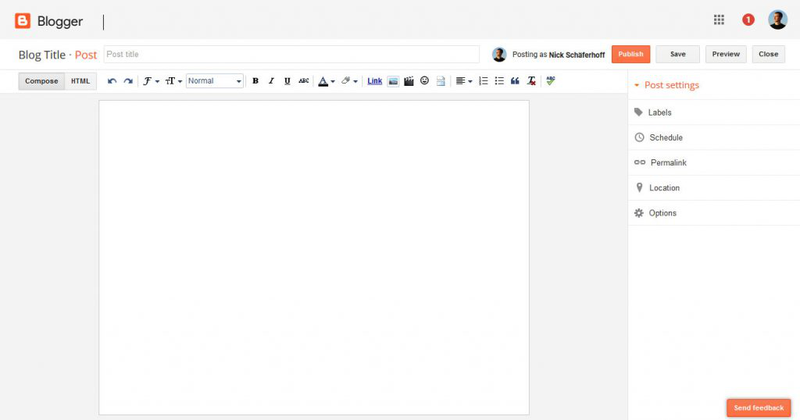This screenshot has width=800, height=420.
Task: Switch to the HTML editor tab
Action: click(x=80, y=81)
